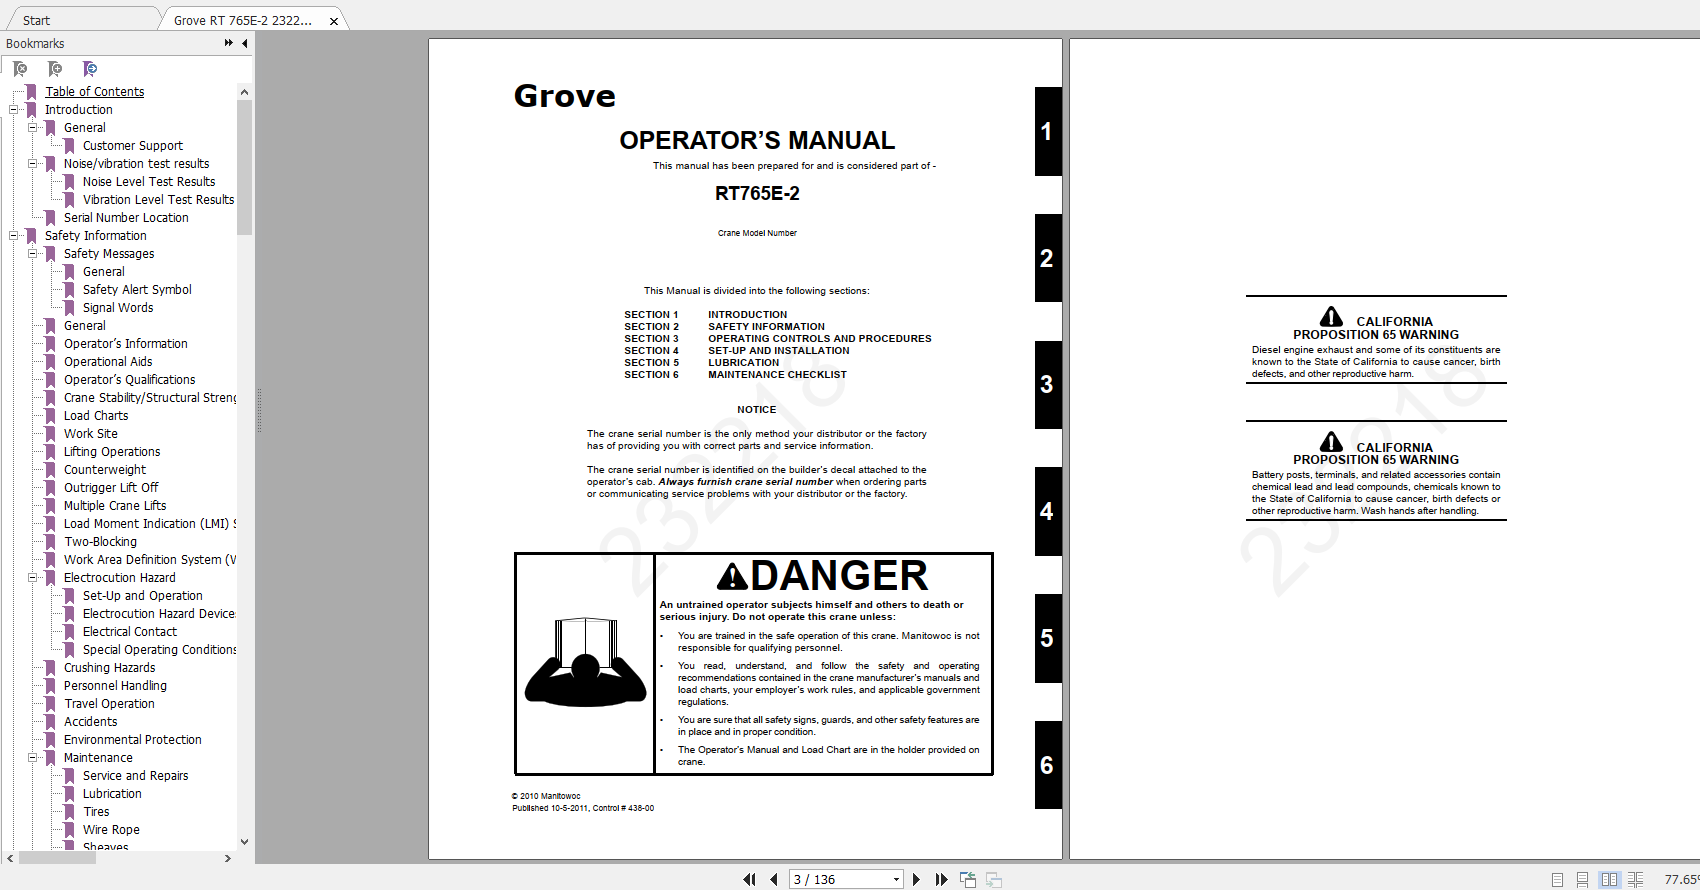Select the Tires bookmark

[96, 812]
